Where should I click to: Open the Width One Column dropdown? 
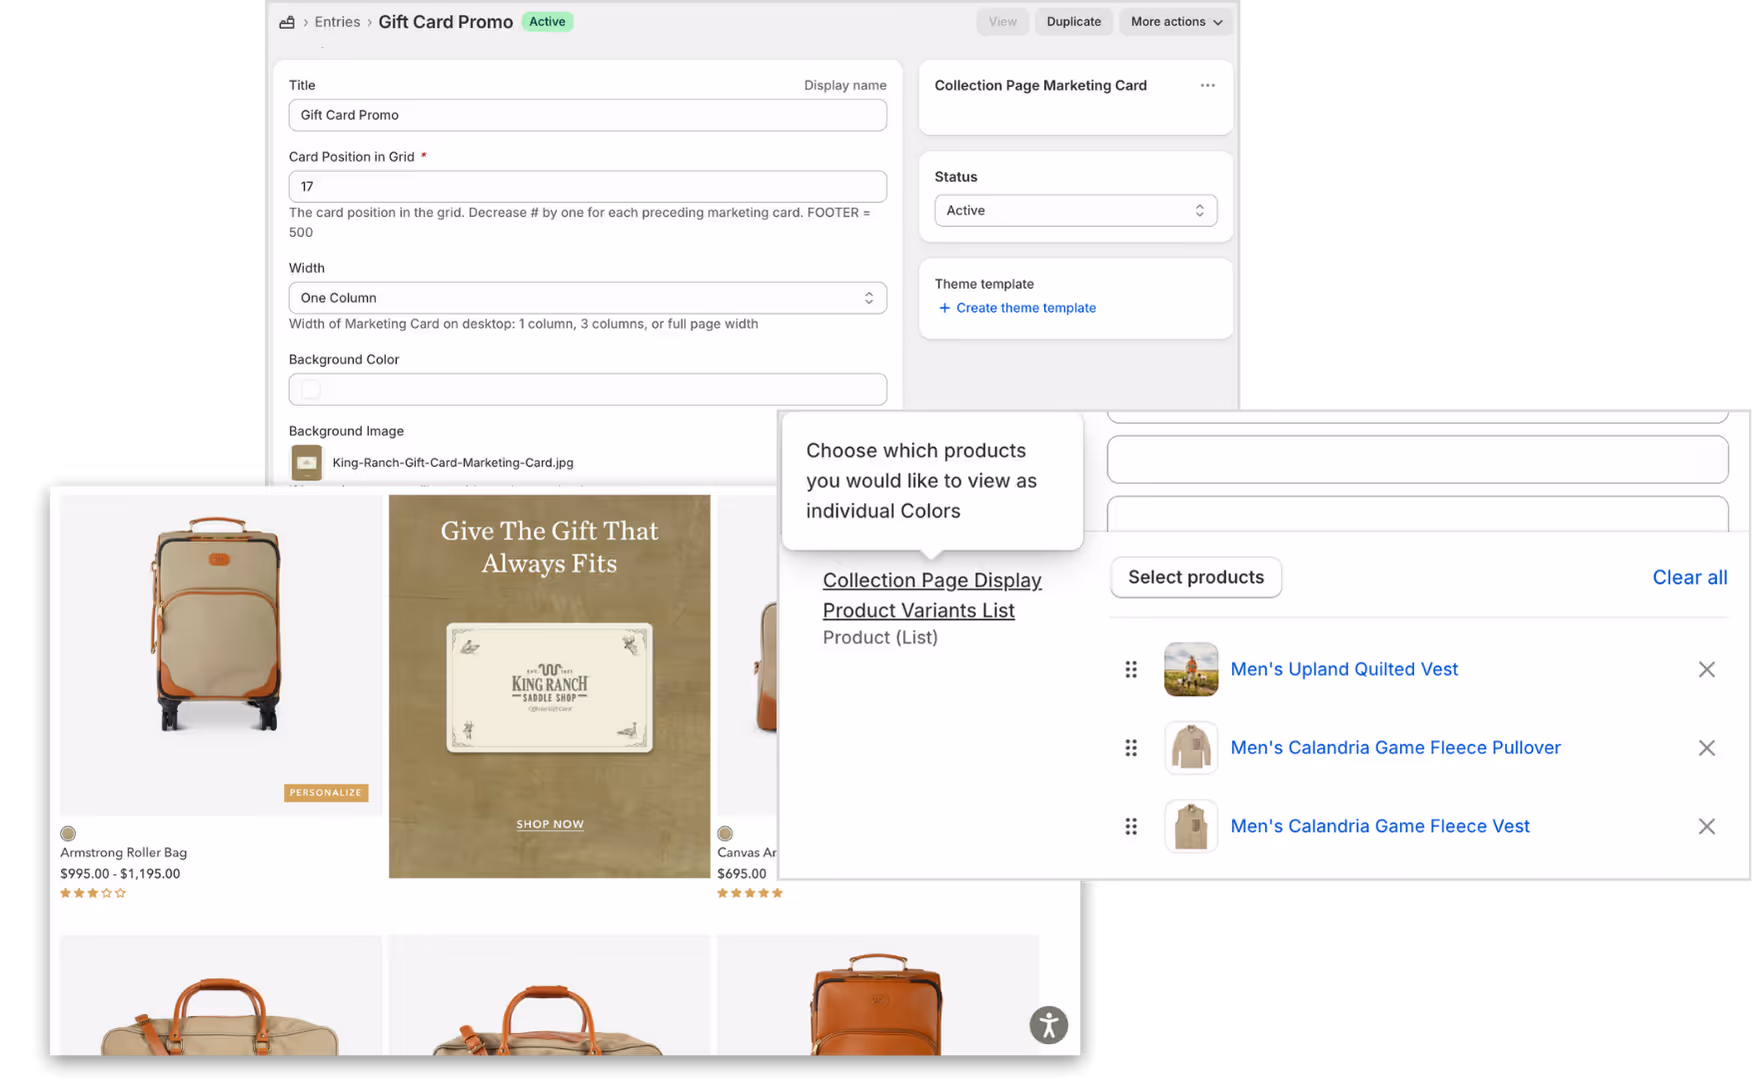[x=587, y=298]
